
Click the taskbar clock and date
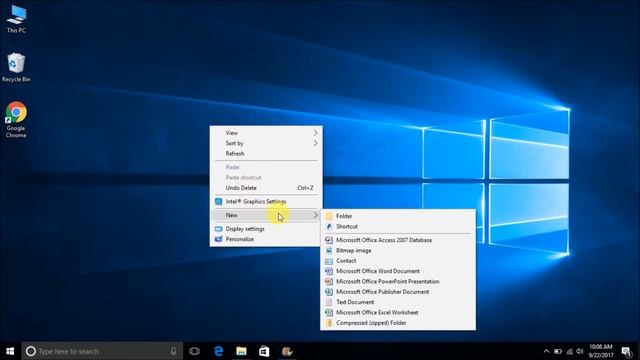pyautogui.click(x=601, y=351)
